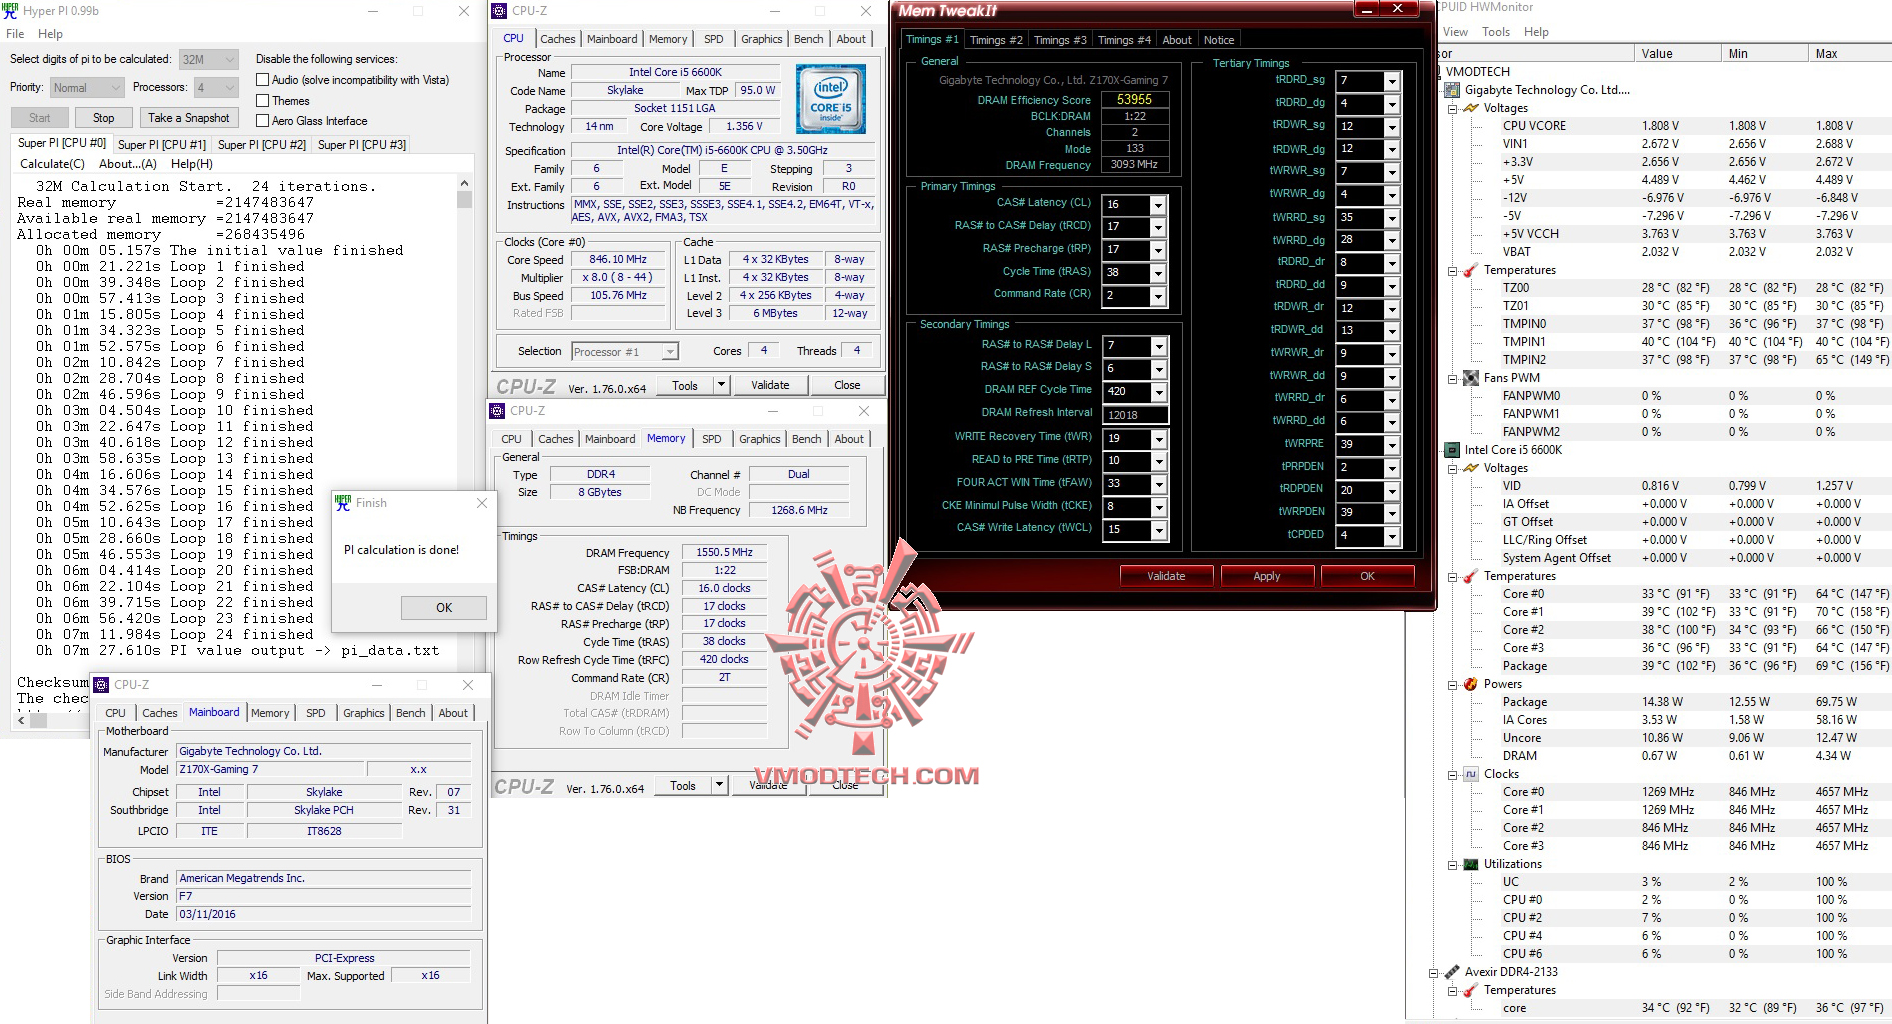Viewport: 1892px width, 1024px height.
Task: Collapse the Utilizations tree node
Action: 1453,865
